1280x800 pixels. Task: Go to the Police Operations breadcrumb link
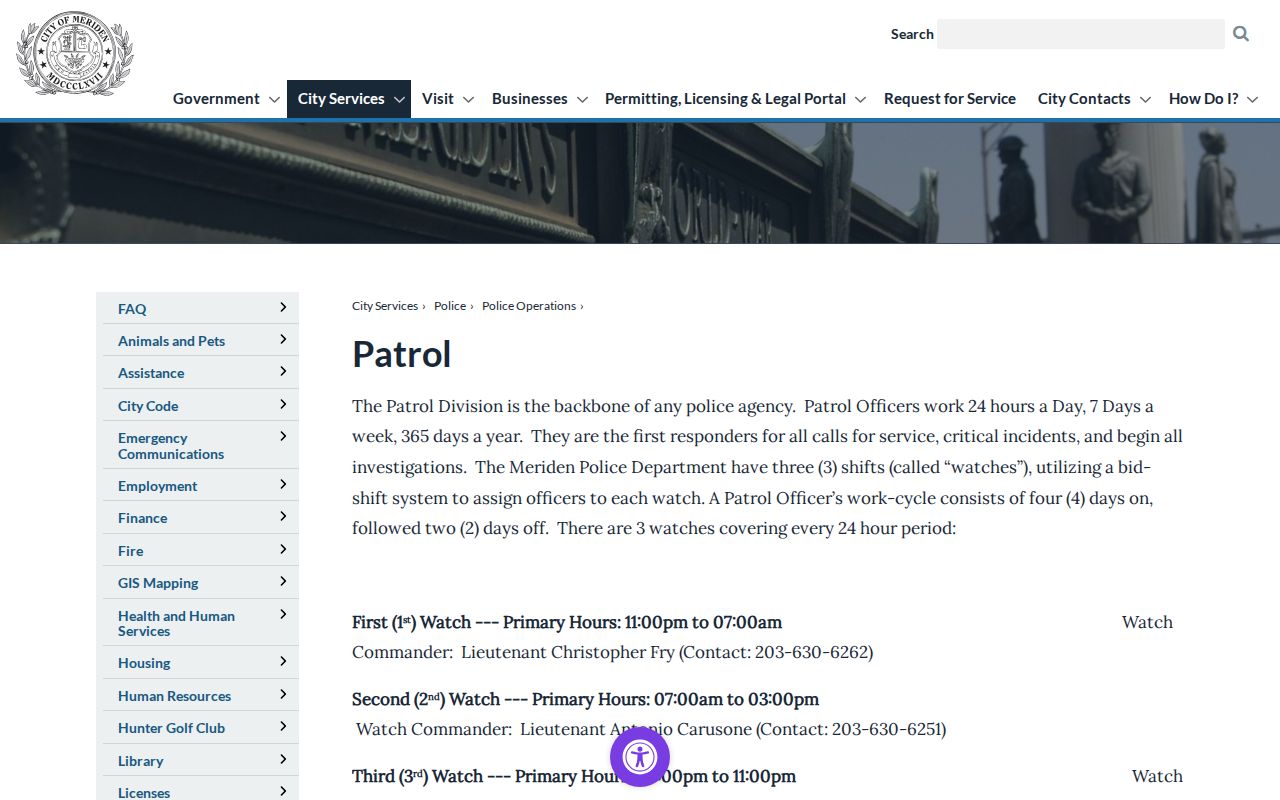point(529,306)
